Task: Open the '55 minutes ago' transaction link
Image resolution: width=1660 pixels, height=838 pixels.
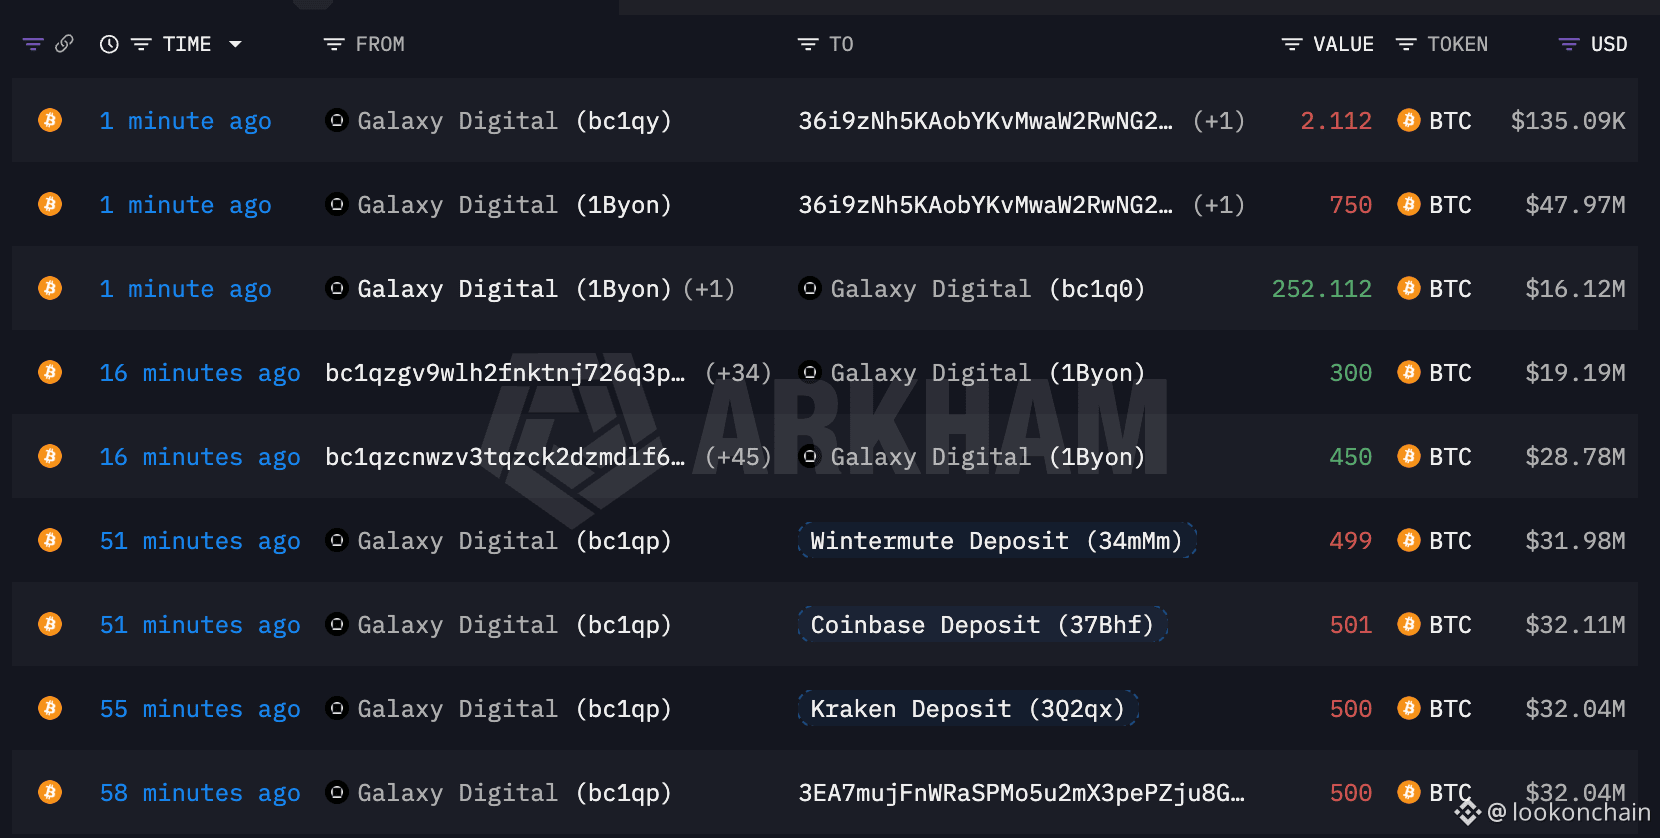Action: tap(200, 709)
